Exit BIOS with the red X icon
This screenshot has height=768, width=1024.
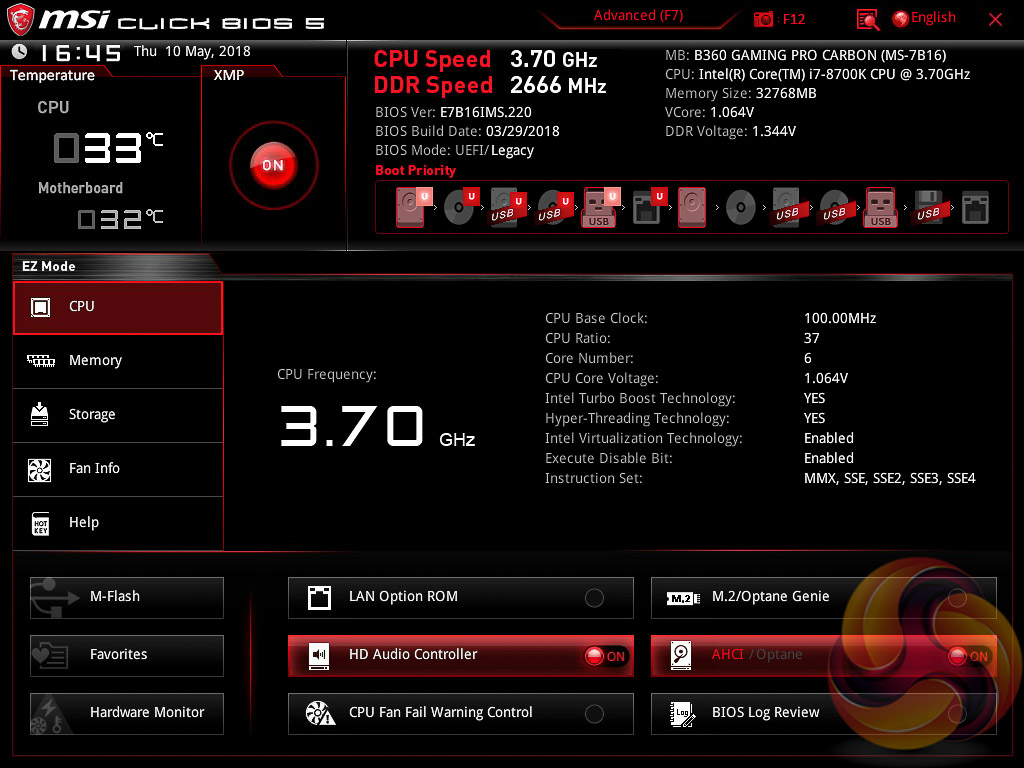pyautogui.click(x=995, y=20)
